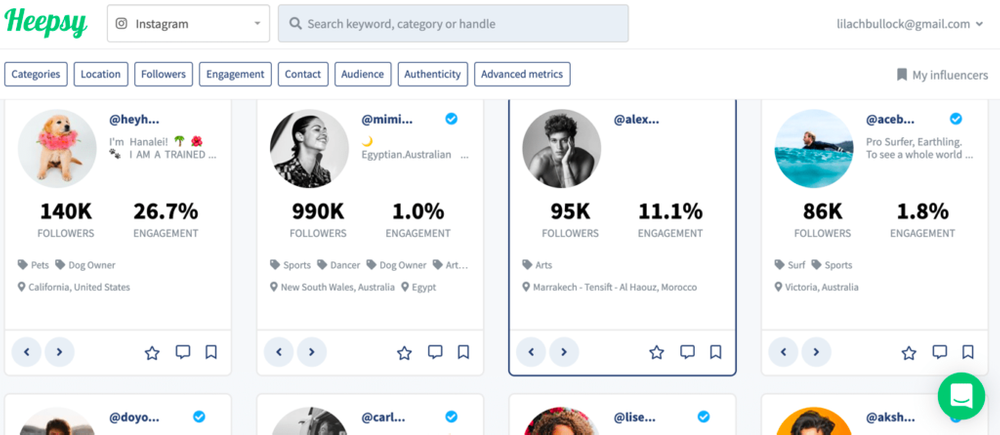Viewport: 1000px width, 435px height.
Task: Bookmark the @aceb influencer
Action: pos(968,352)
